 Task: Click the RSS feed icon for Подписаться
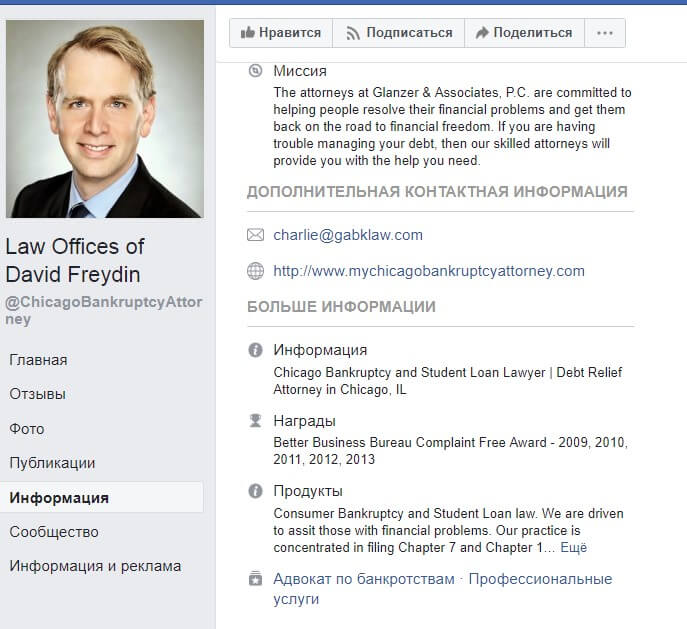click(353, 33)
